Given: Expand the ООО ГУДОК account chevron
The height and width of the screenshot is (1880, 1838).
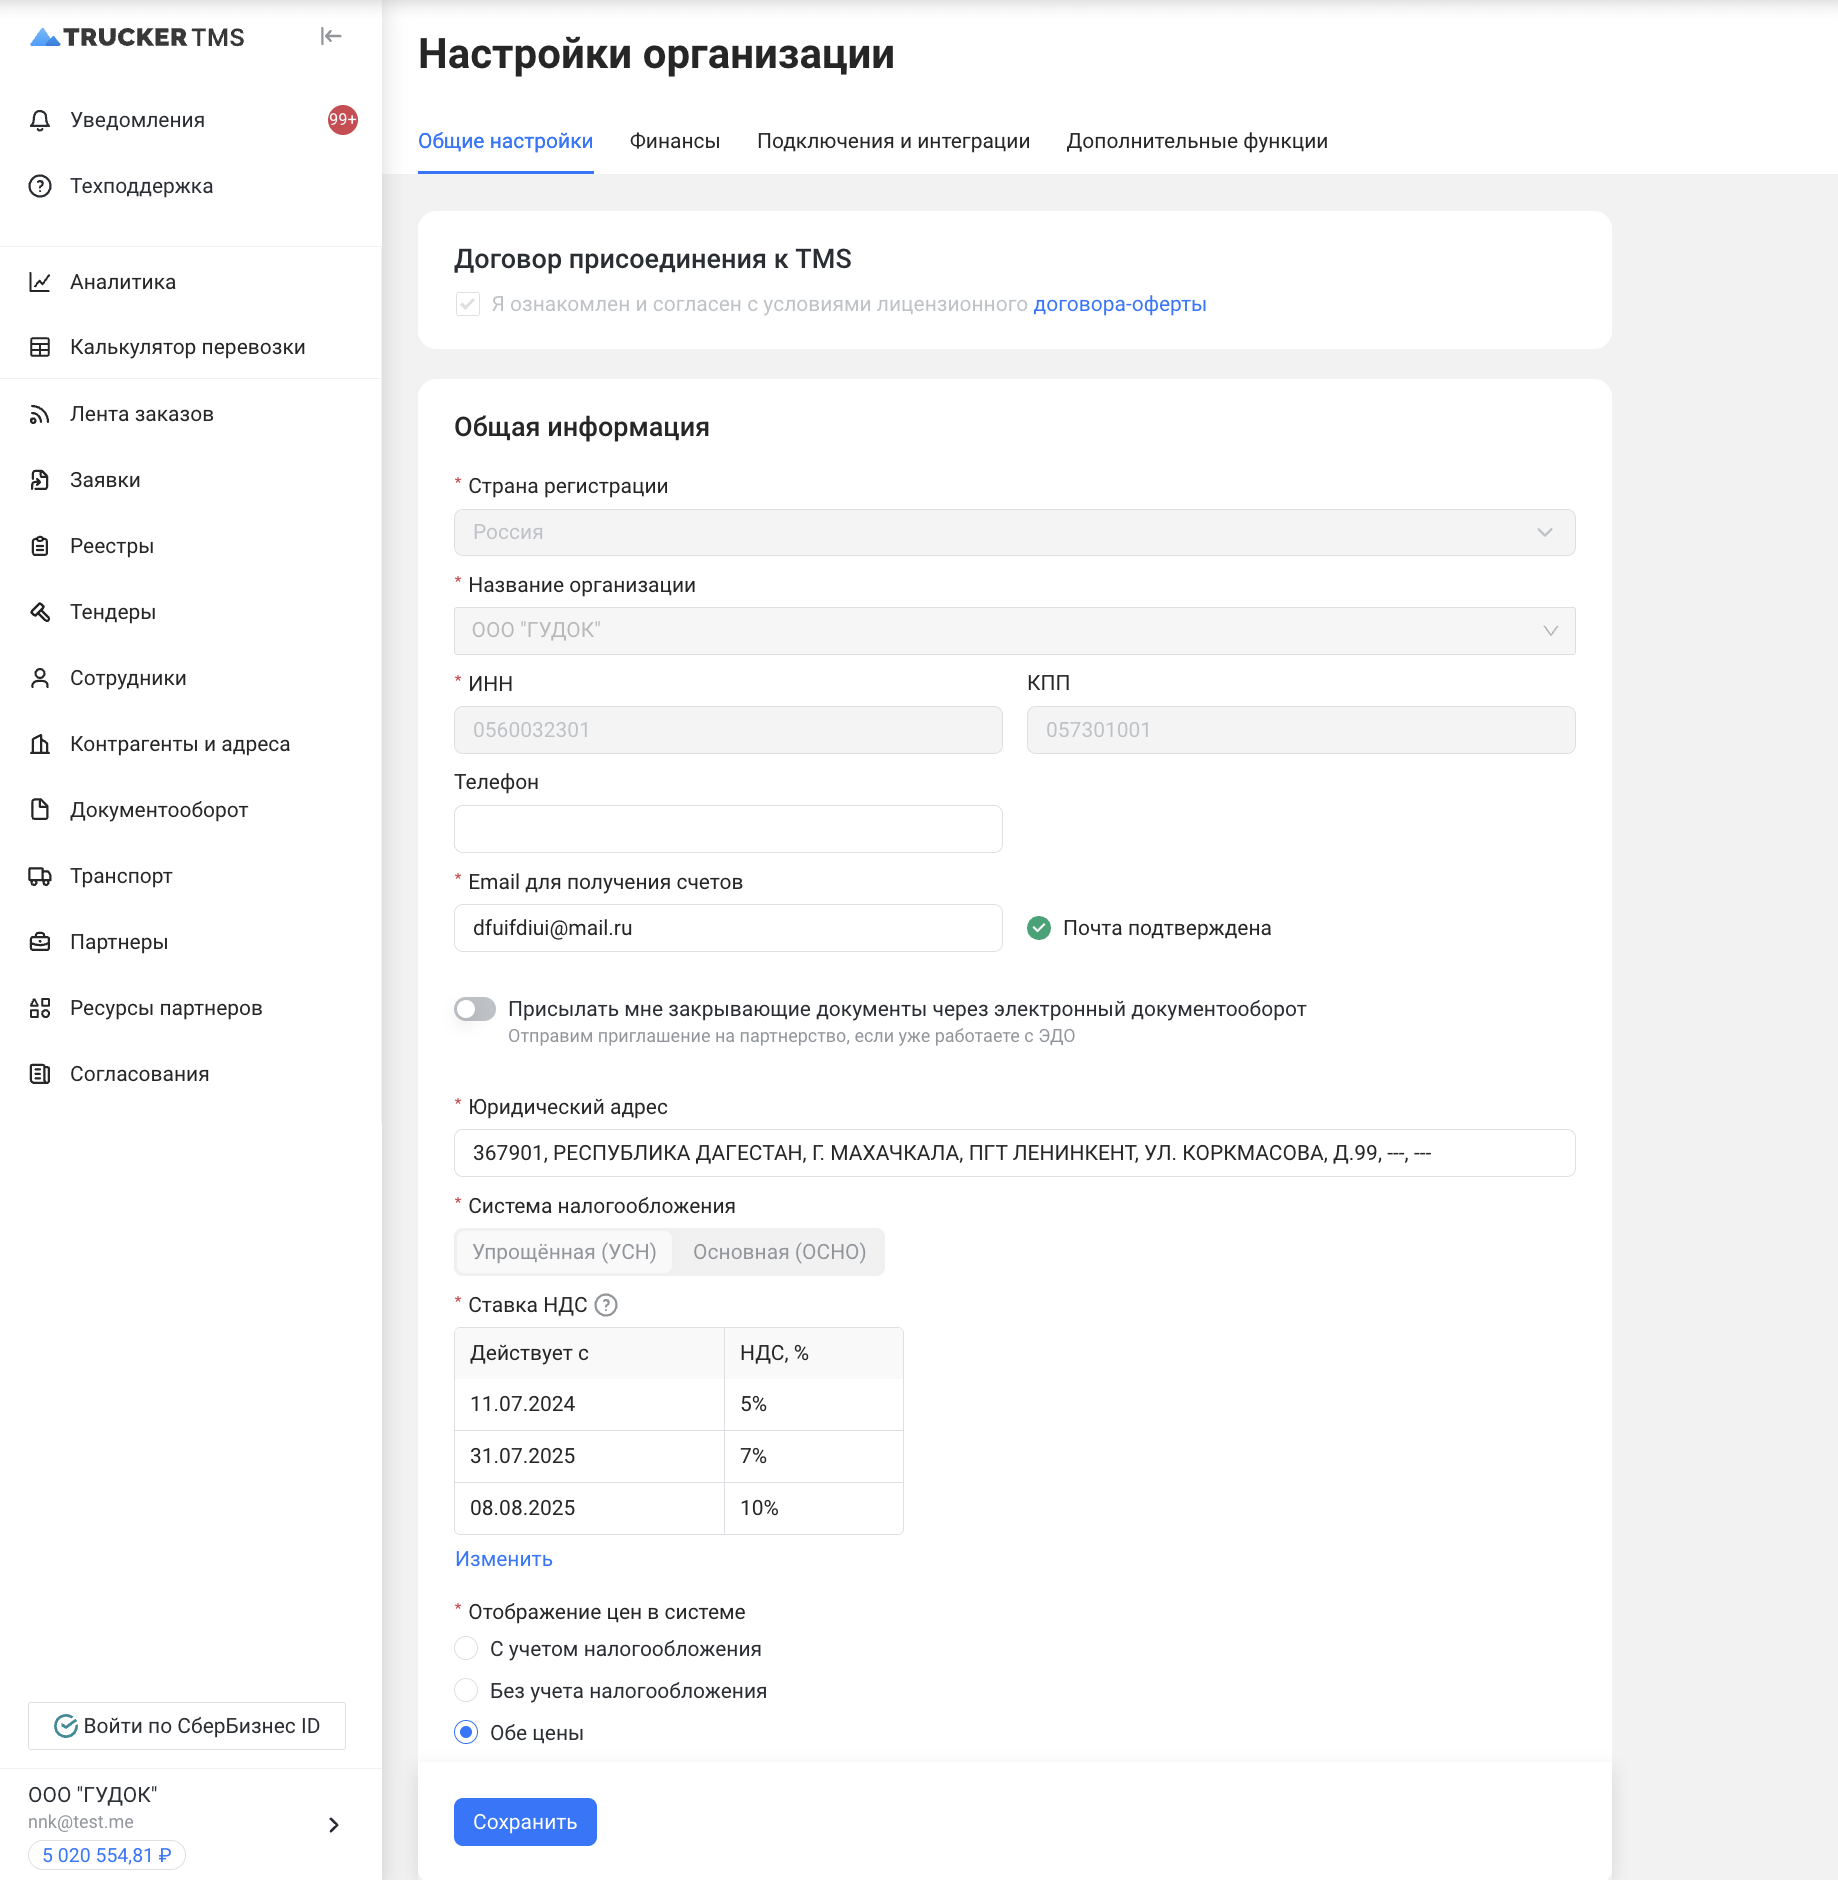Looking at the screenshot, I should click(x=334, y=1825).
